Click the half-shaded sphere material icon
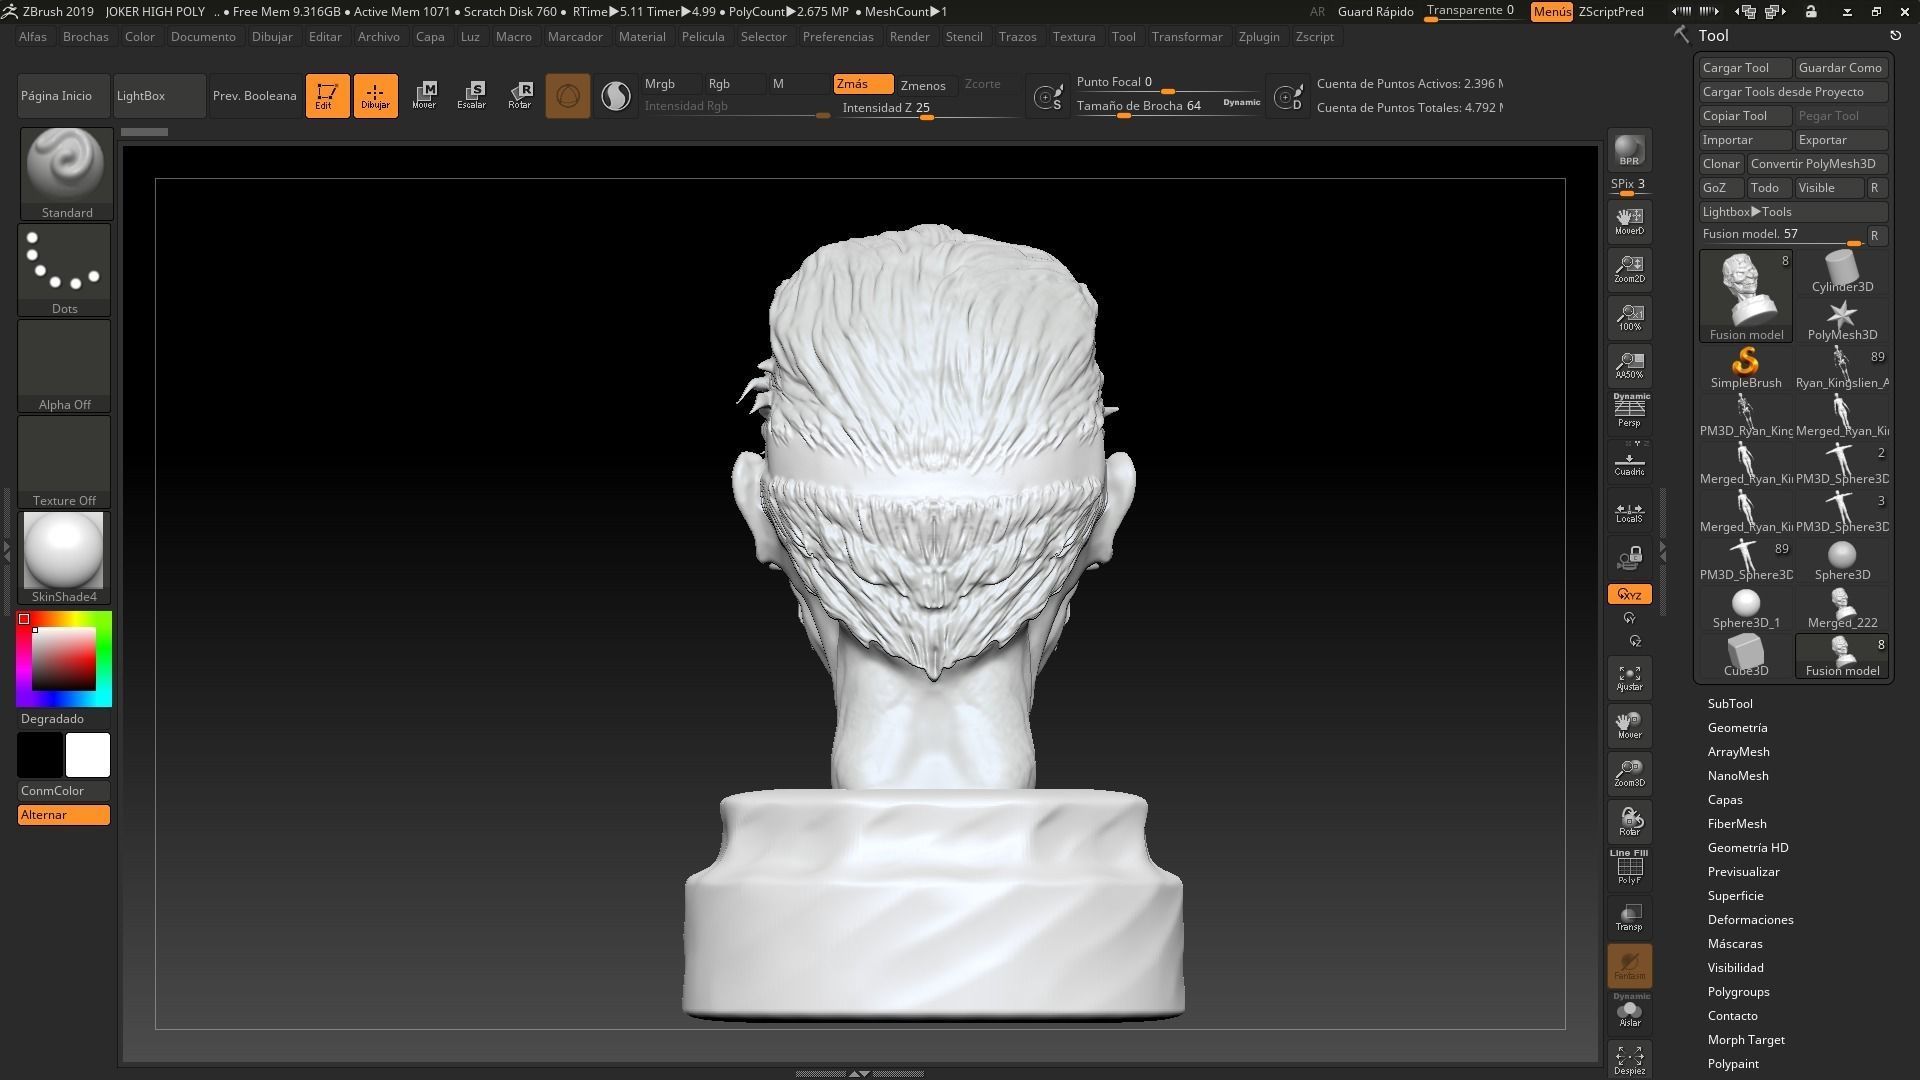1920x1080 pixels. 616,96
